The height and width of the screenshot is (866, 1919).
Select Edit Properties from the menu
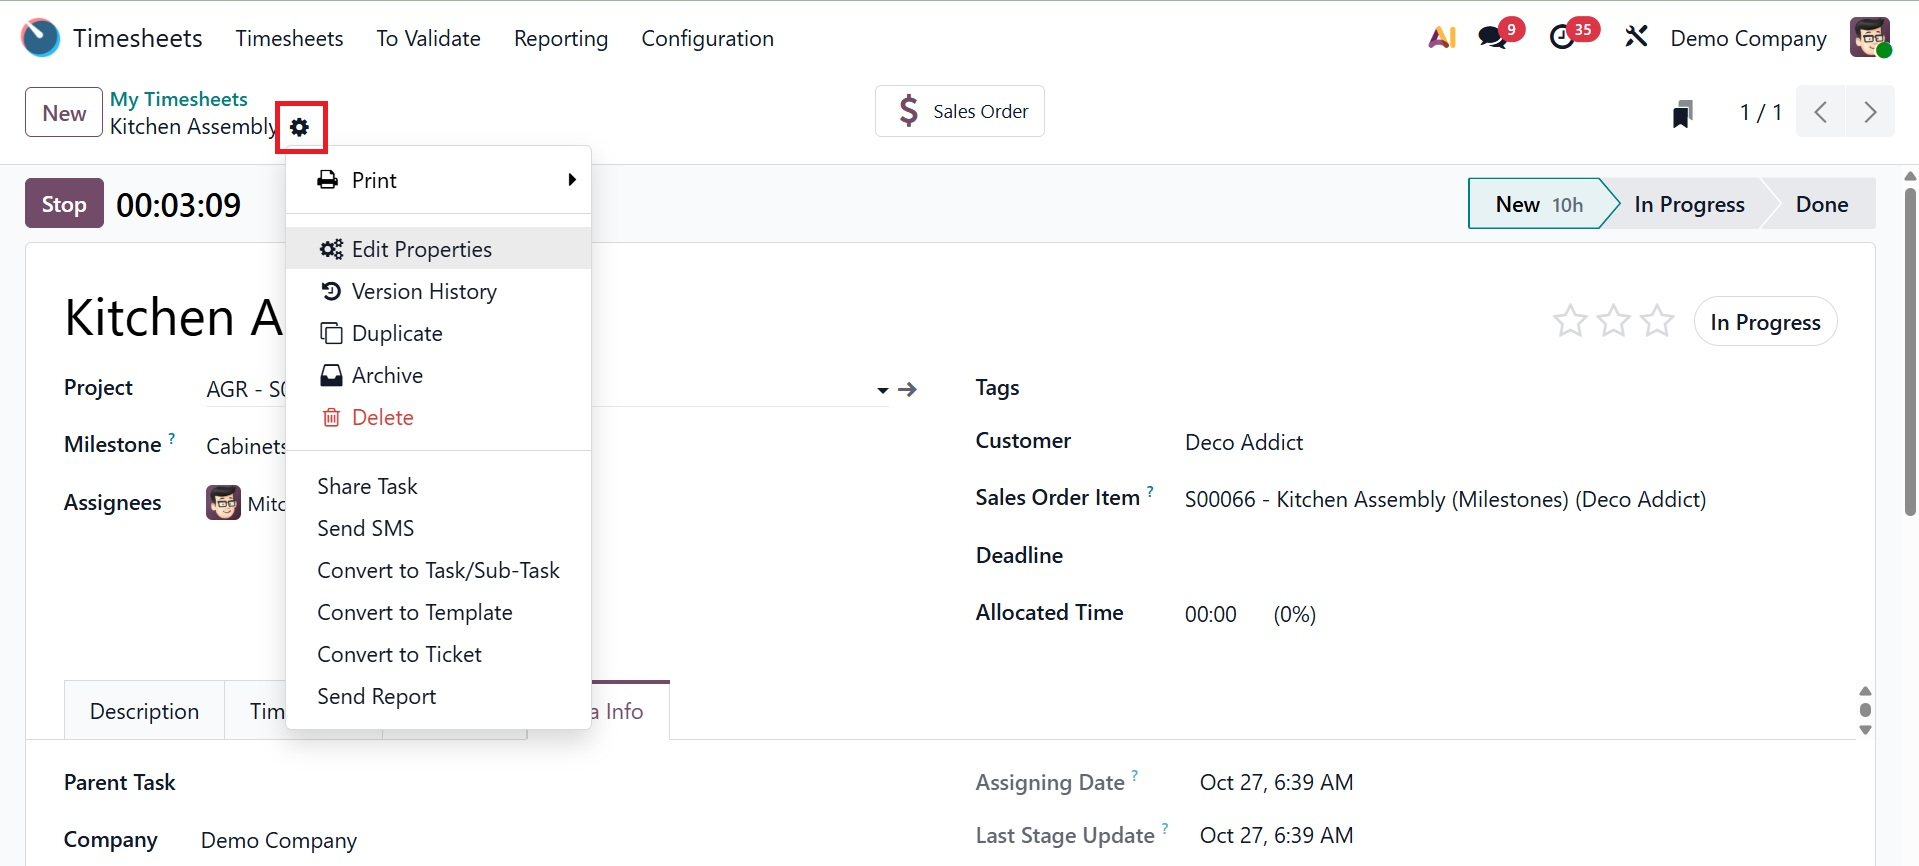pyautogui.click(x=421, y=249)
